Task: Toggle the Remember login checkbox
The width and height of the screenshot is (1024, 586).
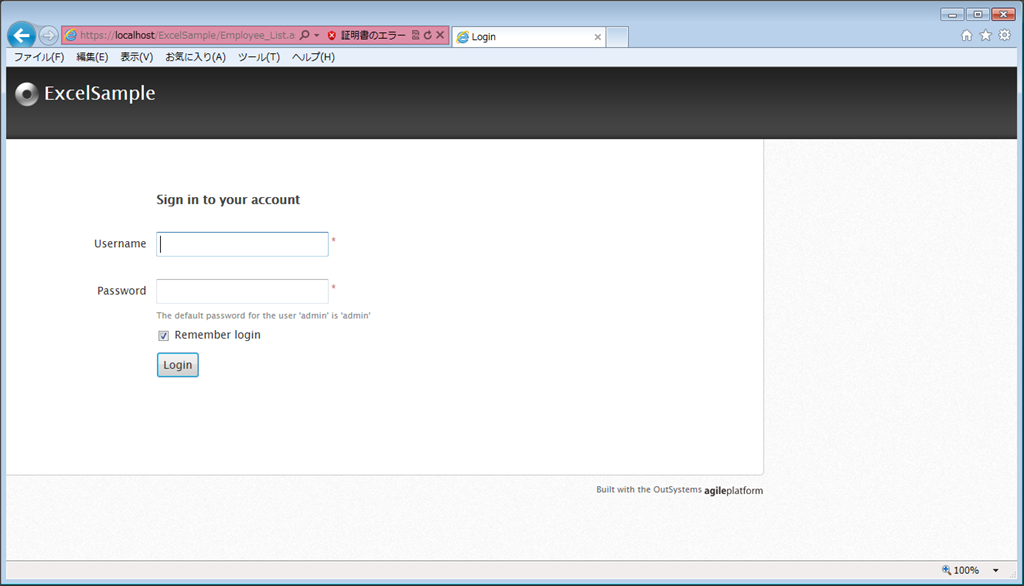Action: (163, 336)
